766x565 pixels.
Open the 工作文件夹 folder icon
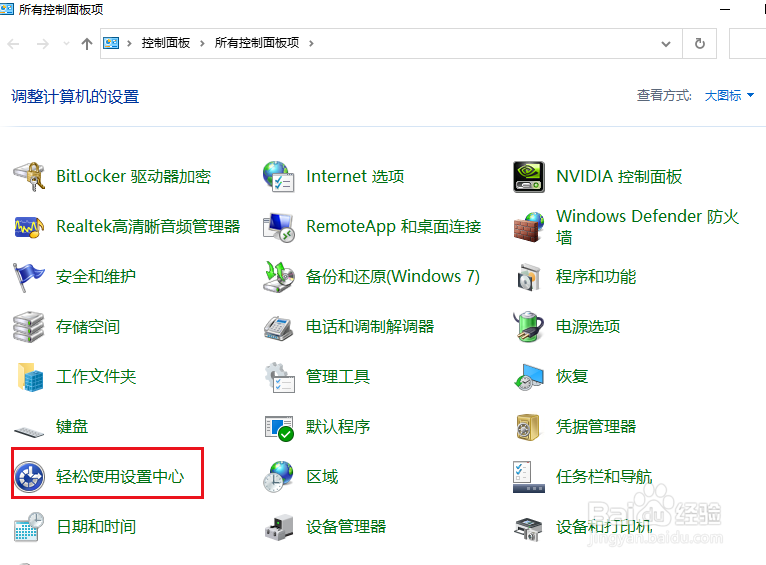tap(30, 377)
